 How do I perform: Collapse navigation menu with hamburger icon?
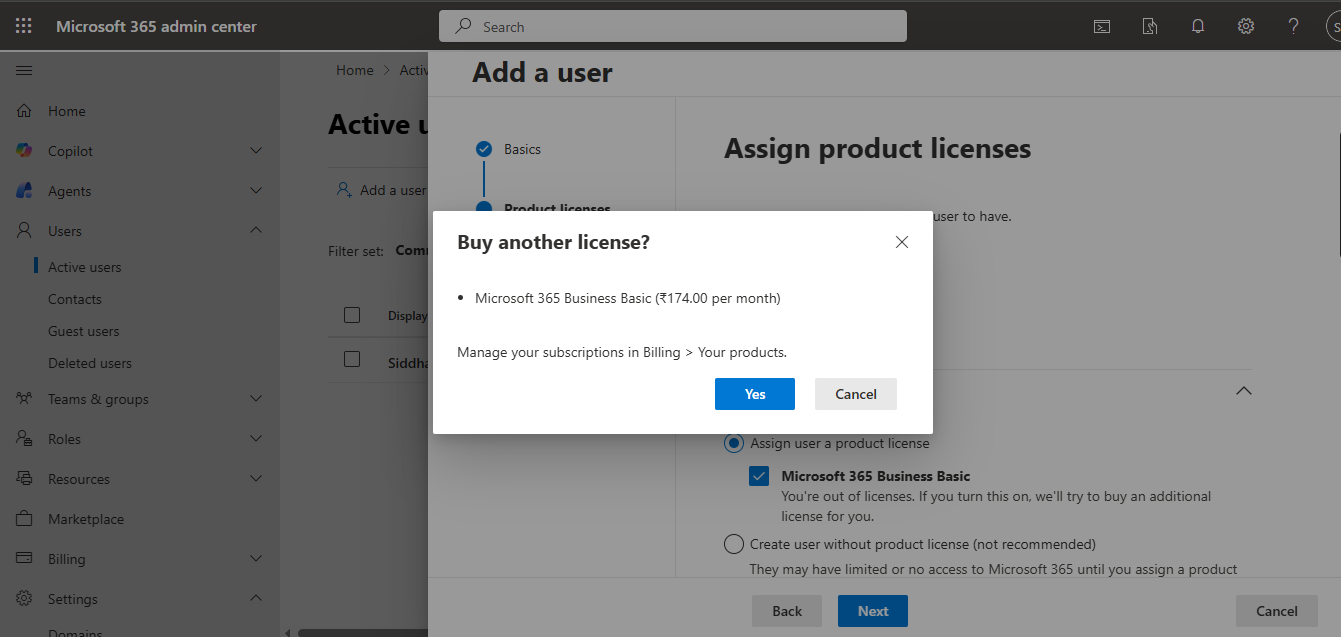click(x=24, y=71)
